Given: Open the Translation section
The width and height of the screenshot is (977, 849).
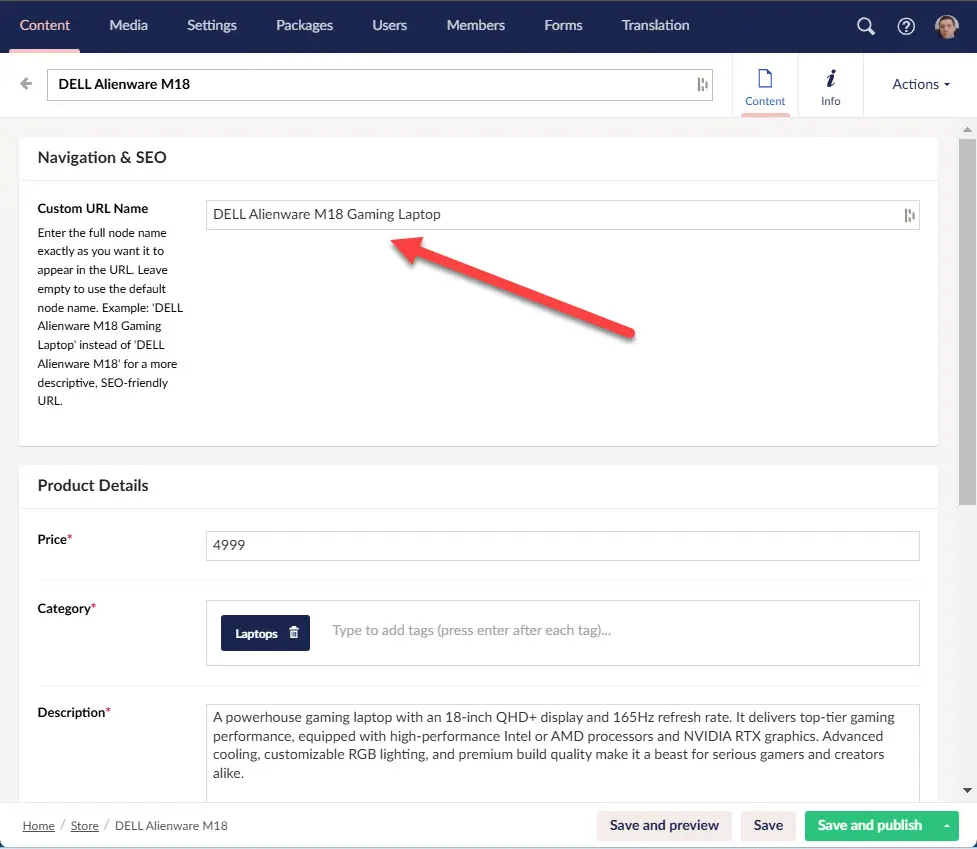Looking at the screenshot, I should 655,25.
